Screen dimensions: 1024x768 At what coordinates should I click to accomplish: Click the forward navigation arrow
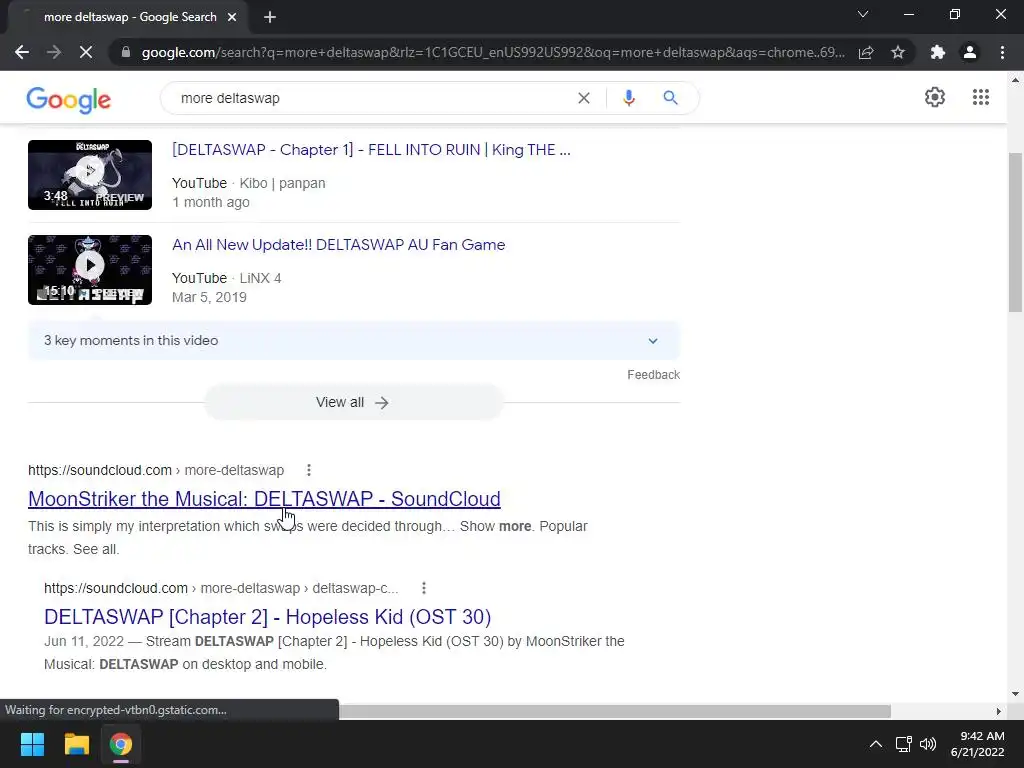pos(54,52)
